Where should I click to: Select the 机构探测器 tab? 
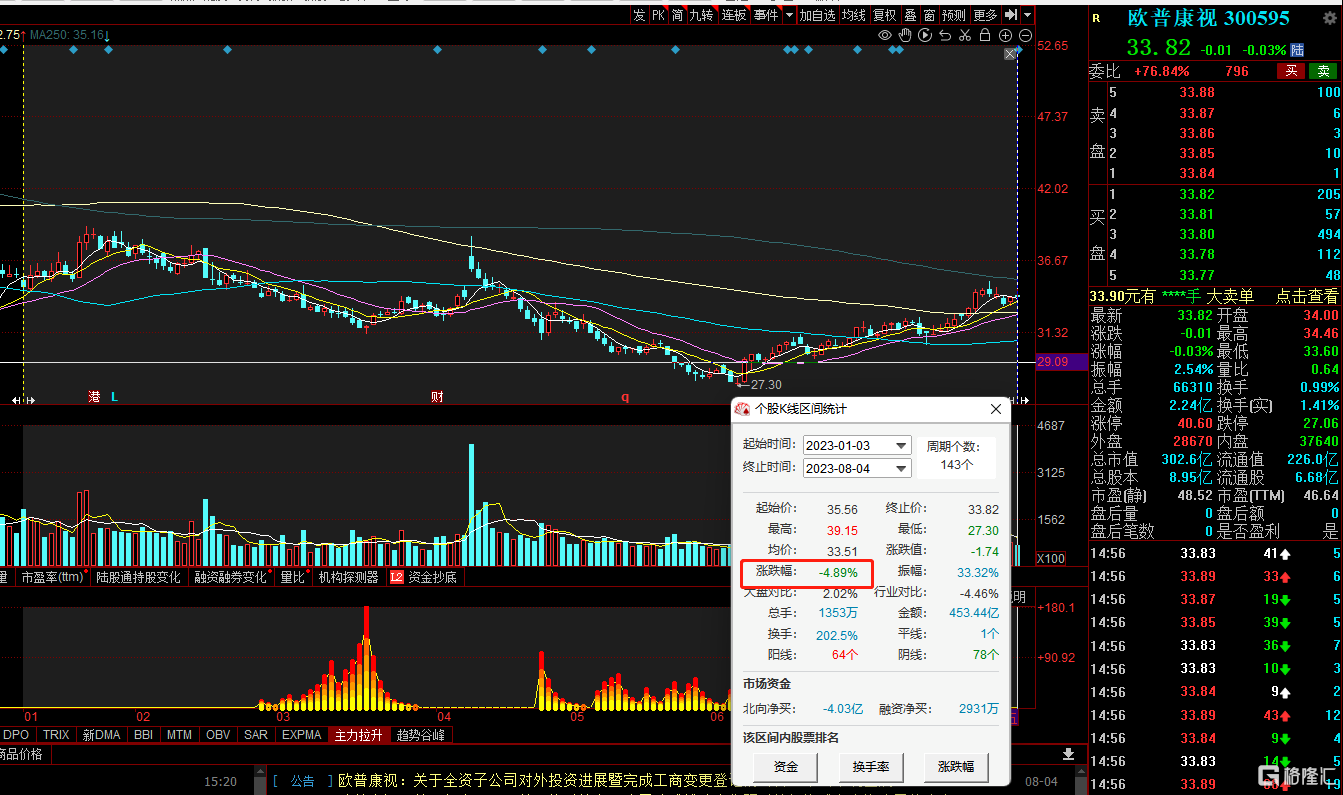348,577
